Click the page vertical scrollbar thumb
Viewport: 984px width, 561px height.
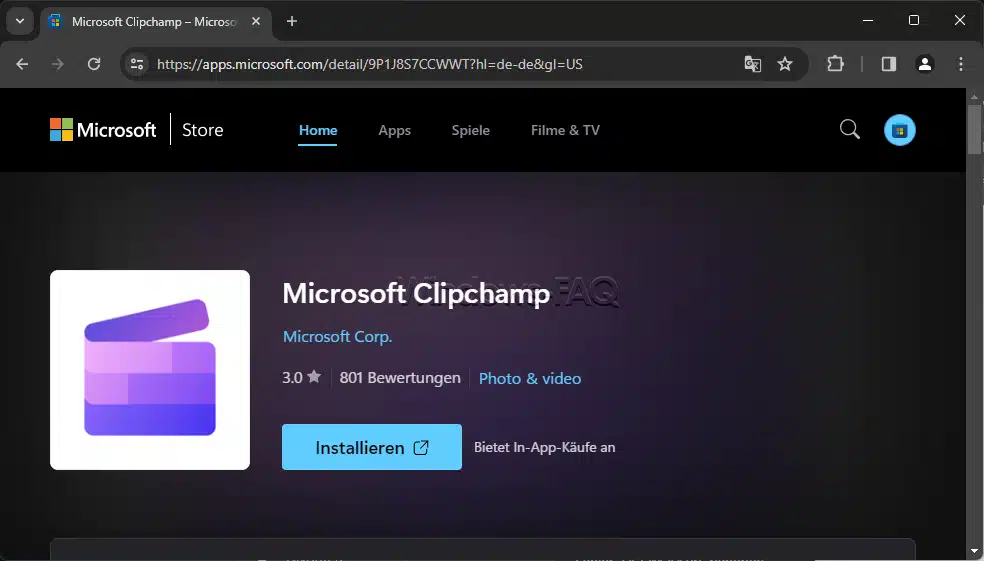(x=975, y=129)
